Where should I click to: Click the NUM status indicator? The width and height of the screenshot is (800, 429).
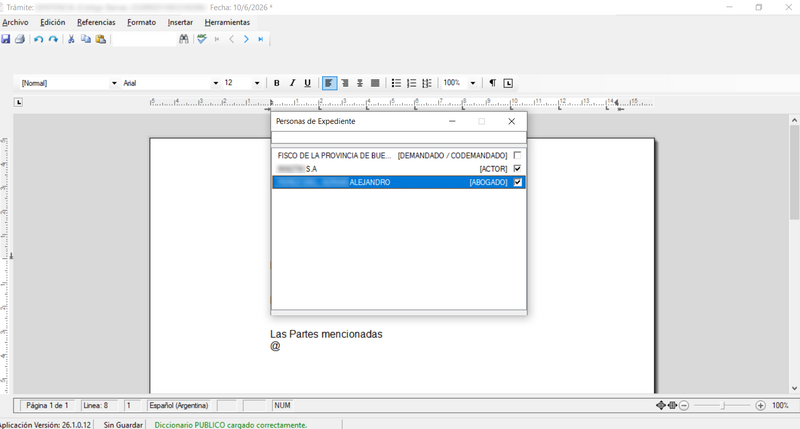[282, 406]
